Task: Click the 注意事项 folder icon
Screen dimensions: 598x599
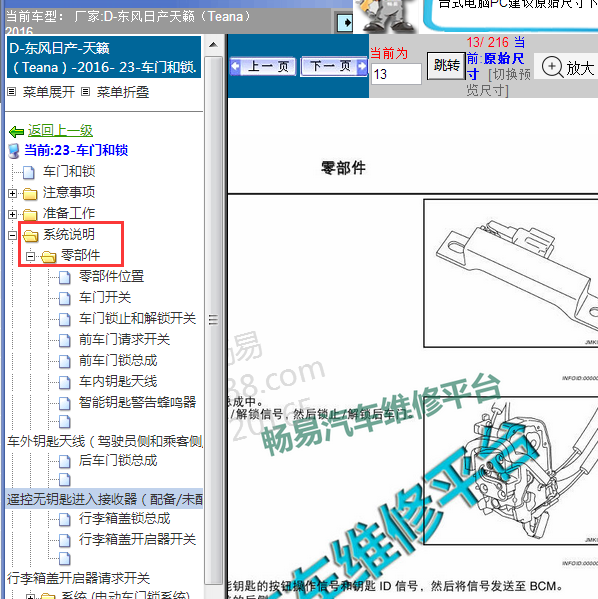Action: (x=30, y=194)
